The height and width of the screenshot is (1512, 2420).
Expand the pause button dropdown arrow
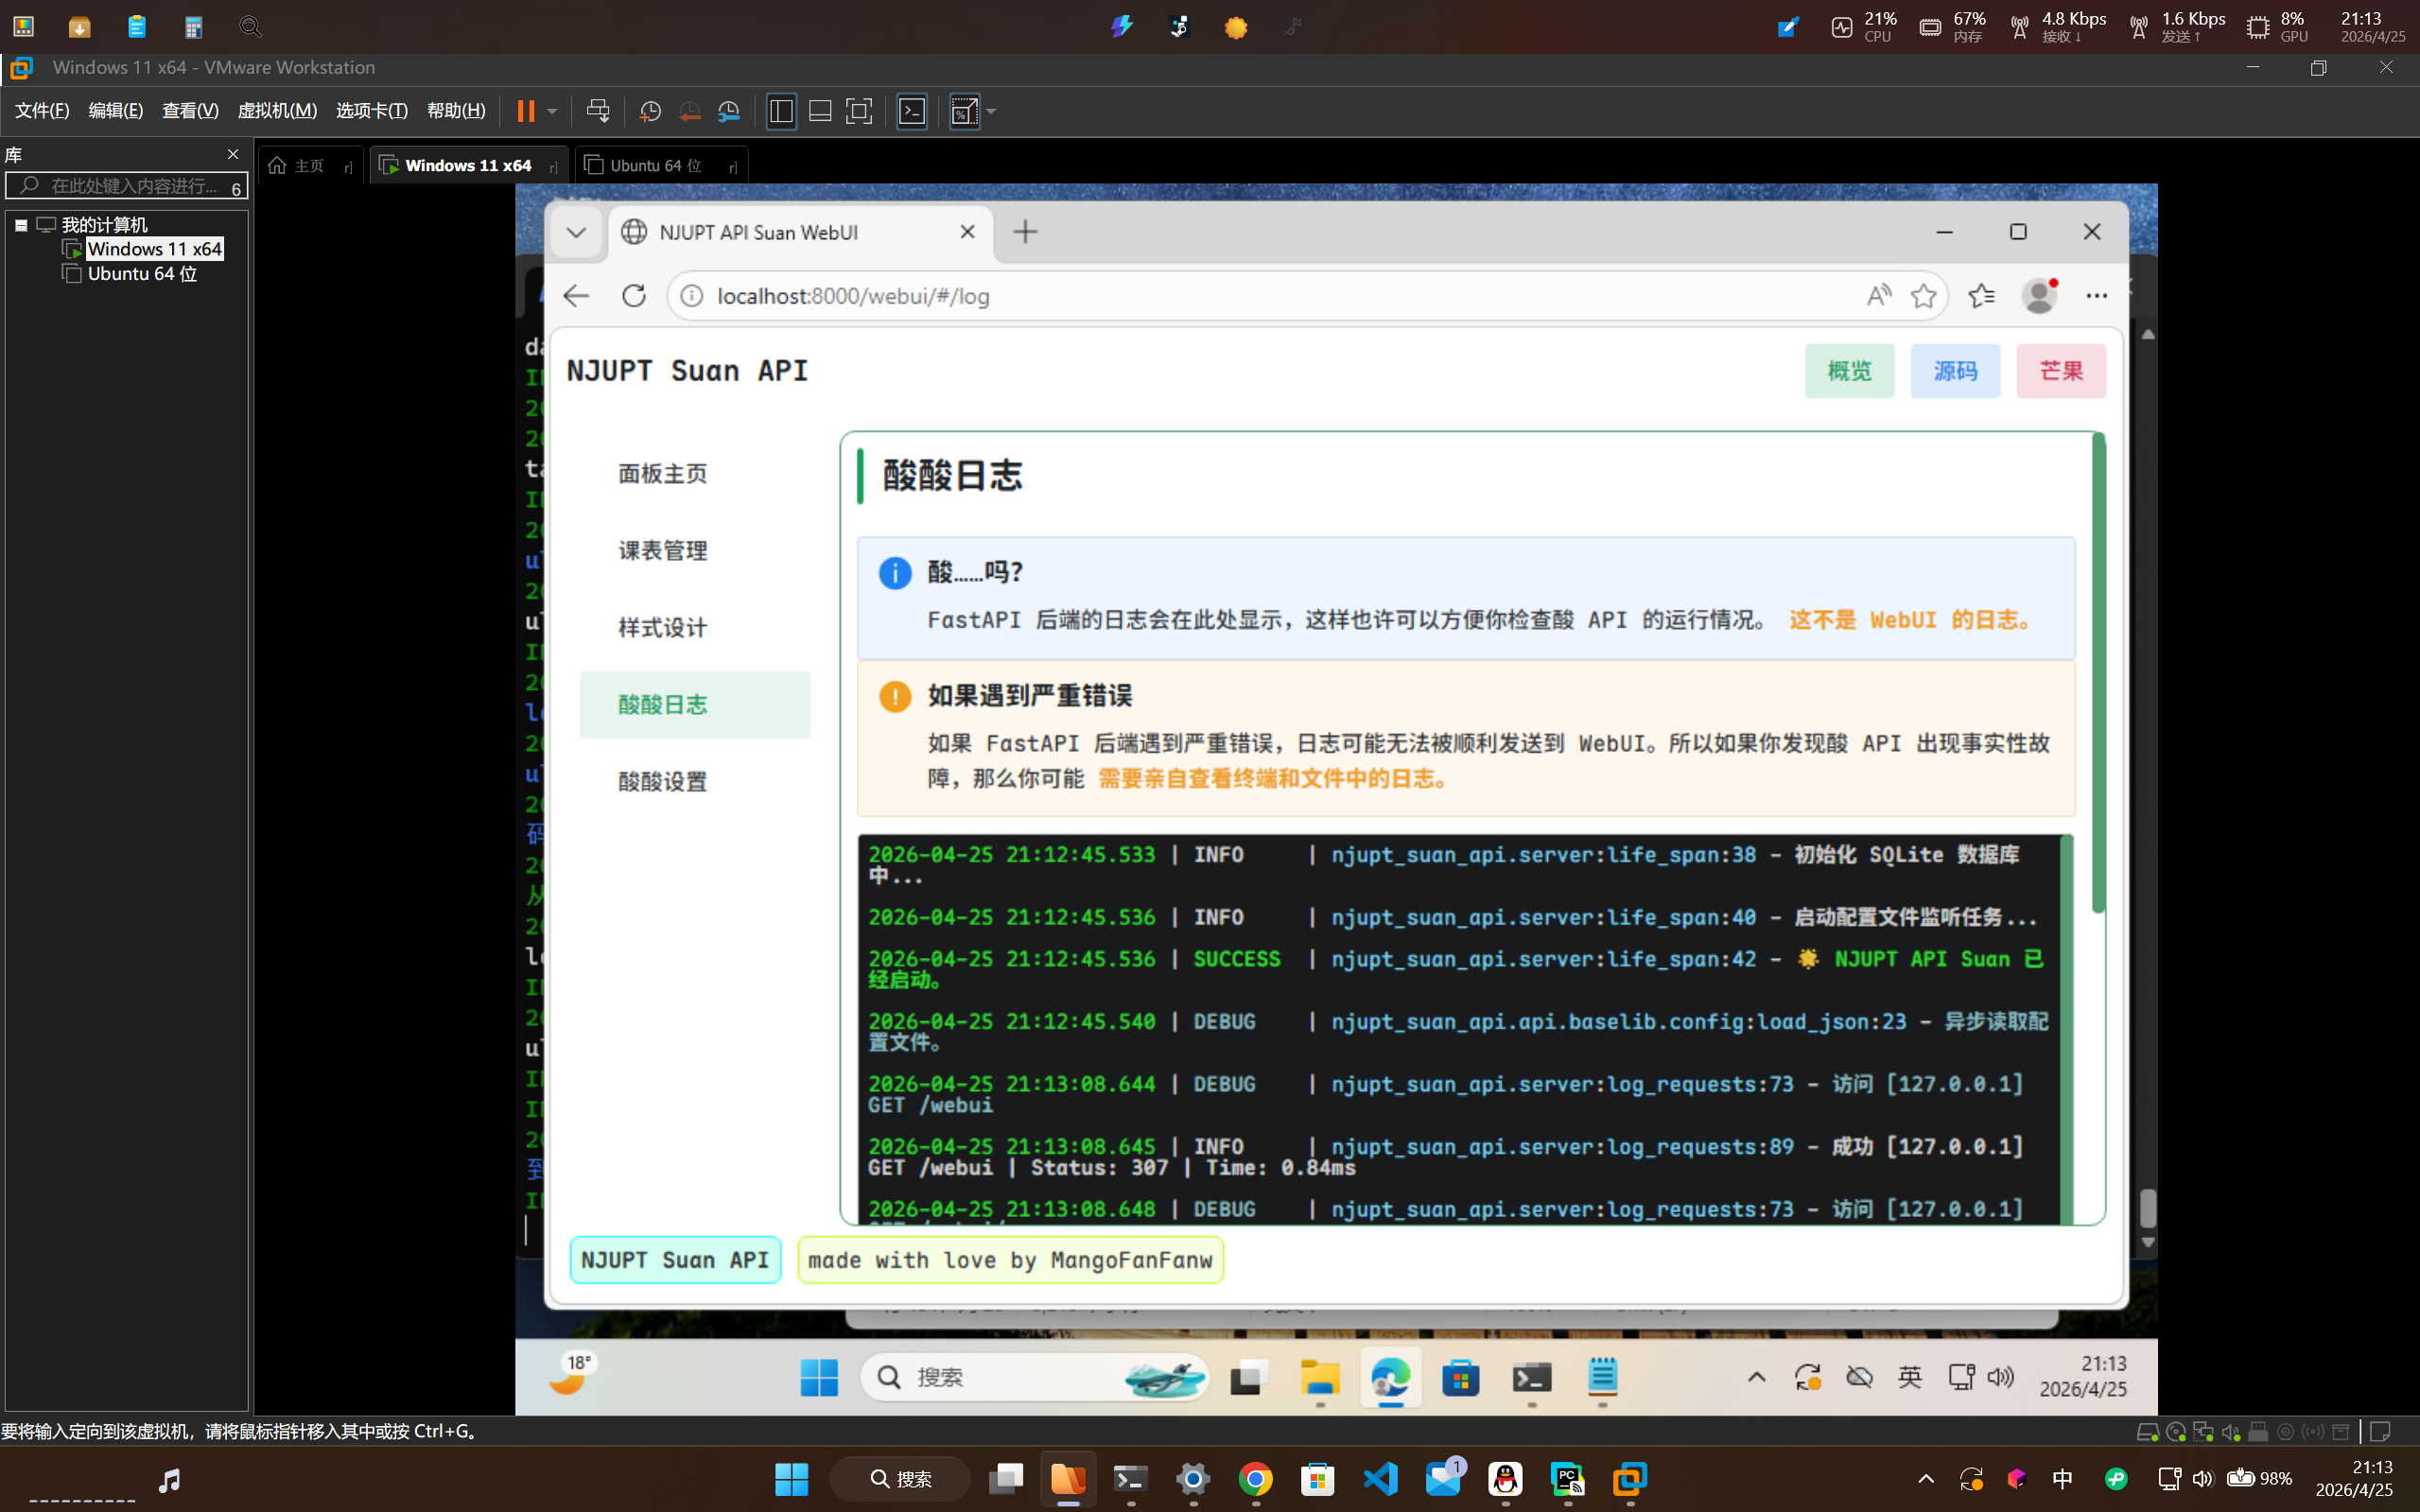[x=552, y=111]
